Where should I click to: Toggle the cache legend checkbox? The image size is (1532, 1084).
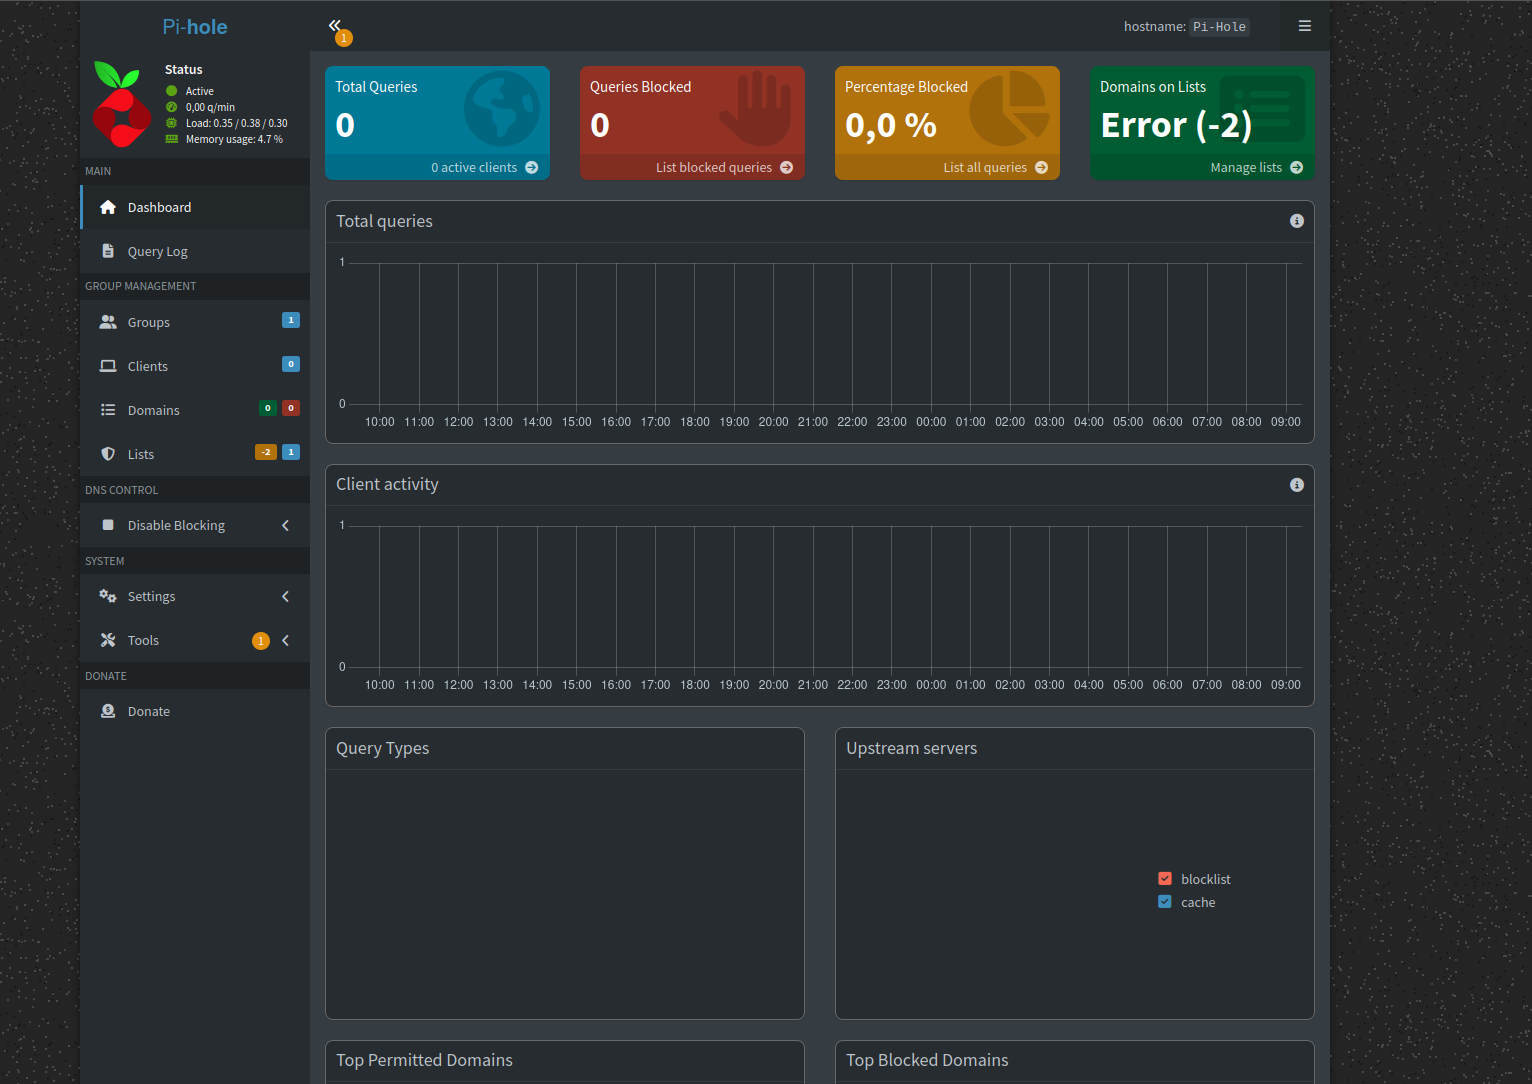pos(1165,902)
